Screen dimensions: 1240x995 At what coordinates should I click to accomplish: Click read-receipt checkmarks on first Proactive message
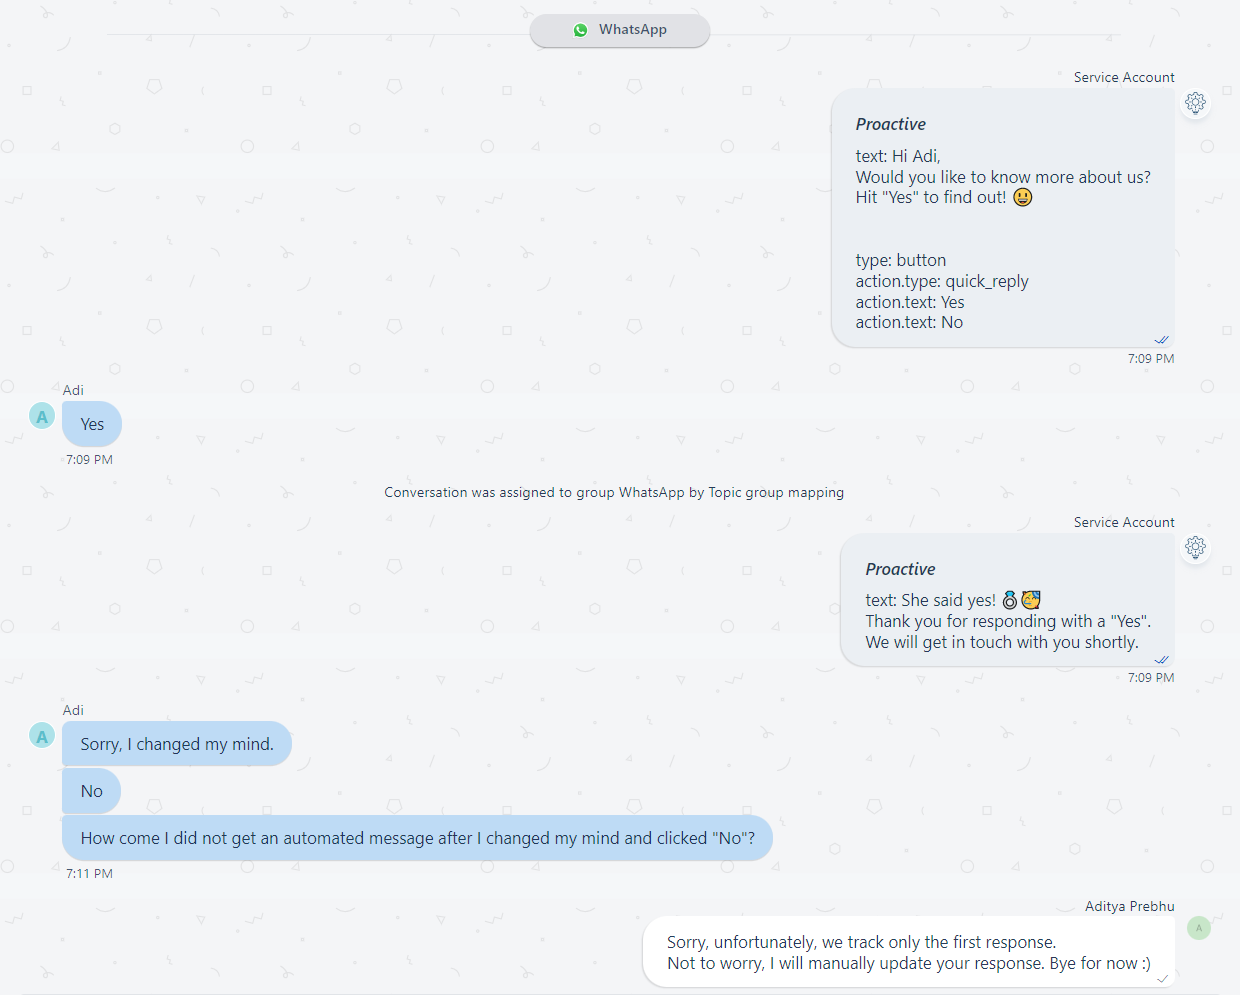coord(1161,340)
